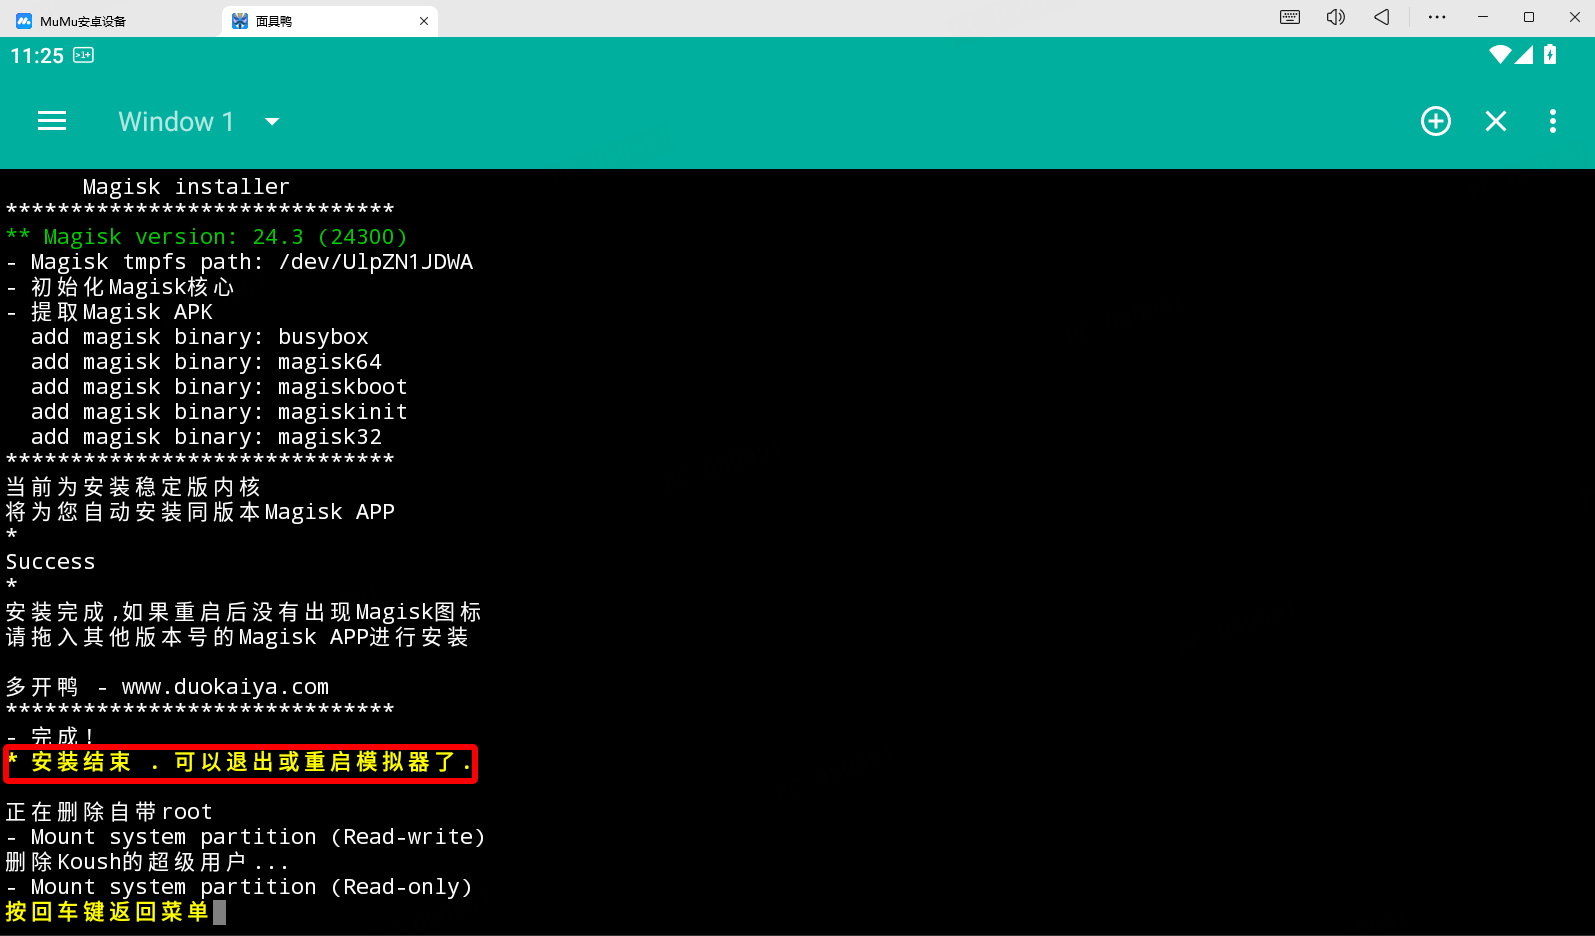Click the 'Mount system partition (Read-write)' line
Viewport: 1595px width, 936px height.
(x=246, y=837)
